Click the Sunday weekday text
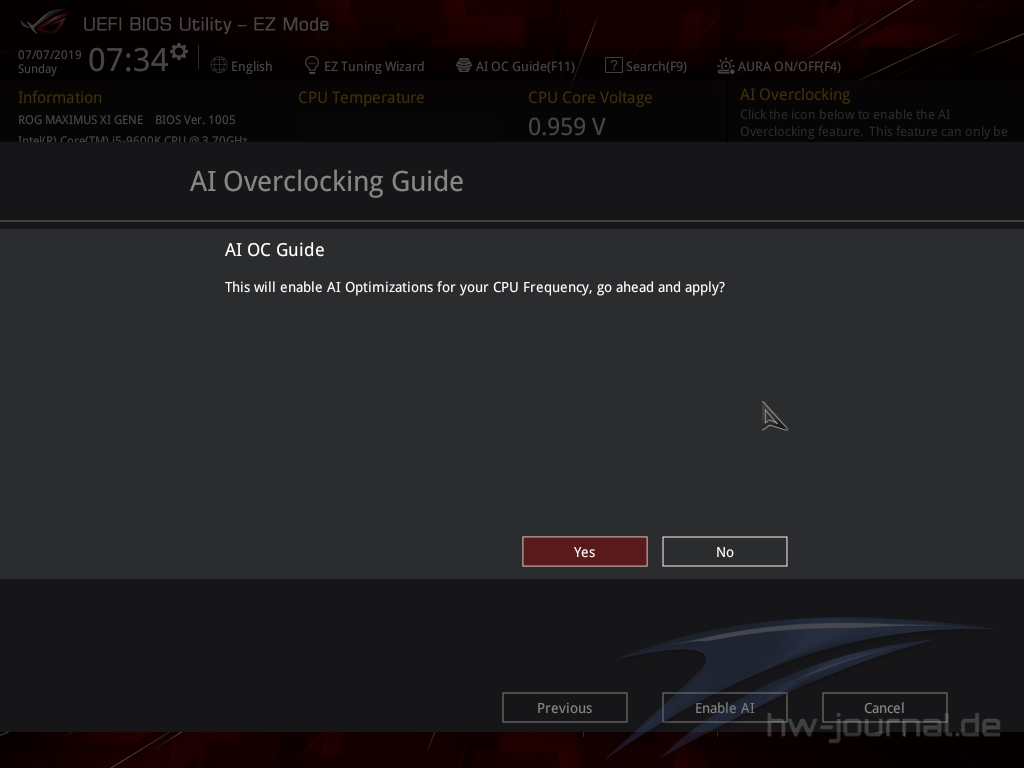 click(37, 69)
